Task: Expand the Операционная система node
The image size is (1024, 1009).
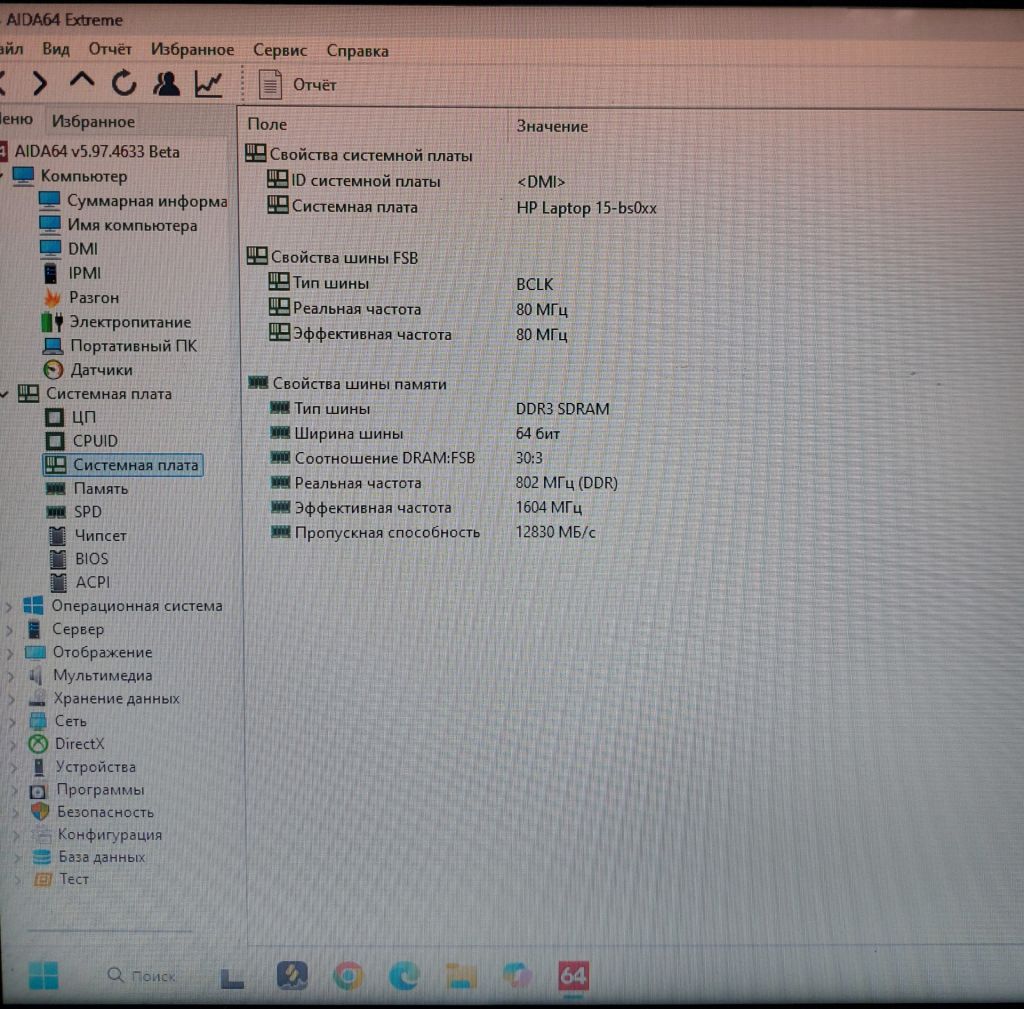Action: [9, 607]
